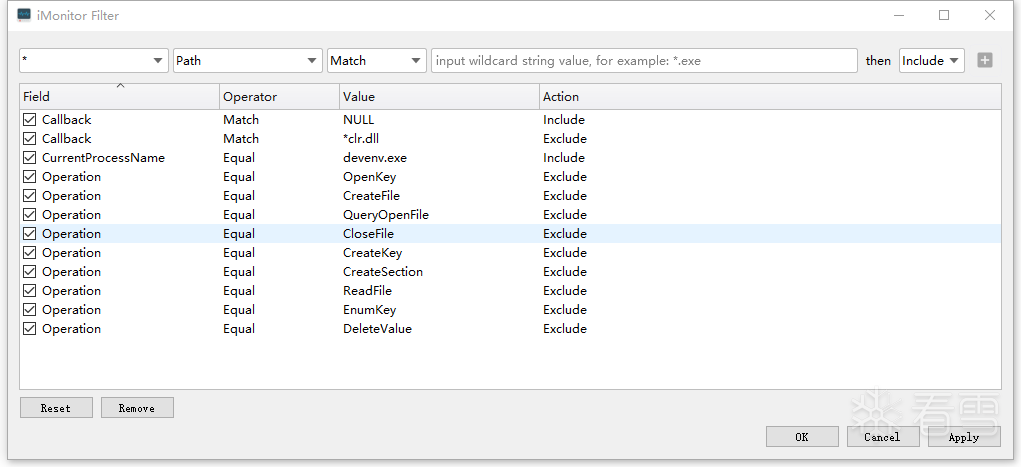This screenshot has width=1021, height=467.
Task: Click the iMonitor Filter title bar icon
Action: pyautogui.click(x=24, y=16)
